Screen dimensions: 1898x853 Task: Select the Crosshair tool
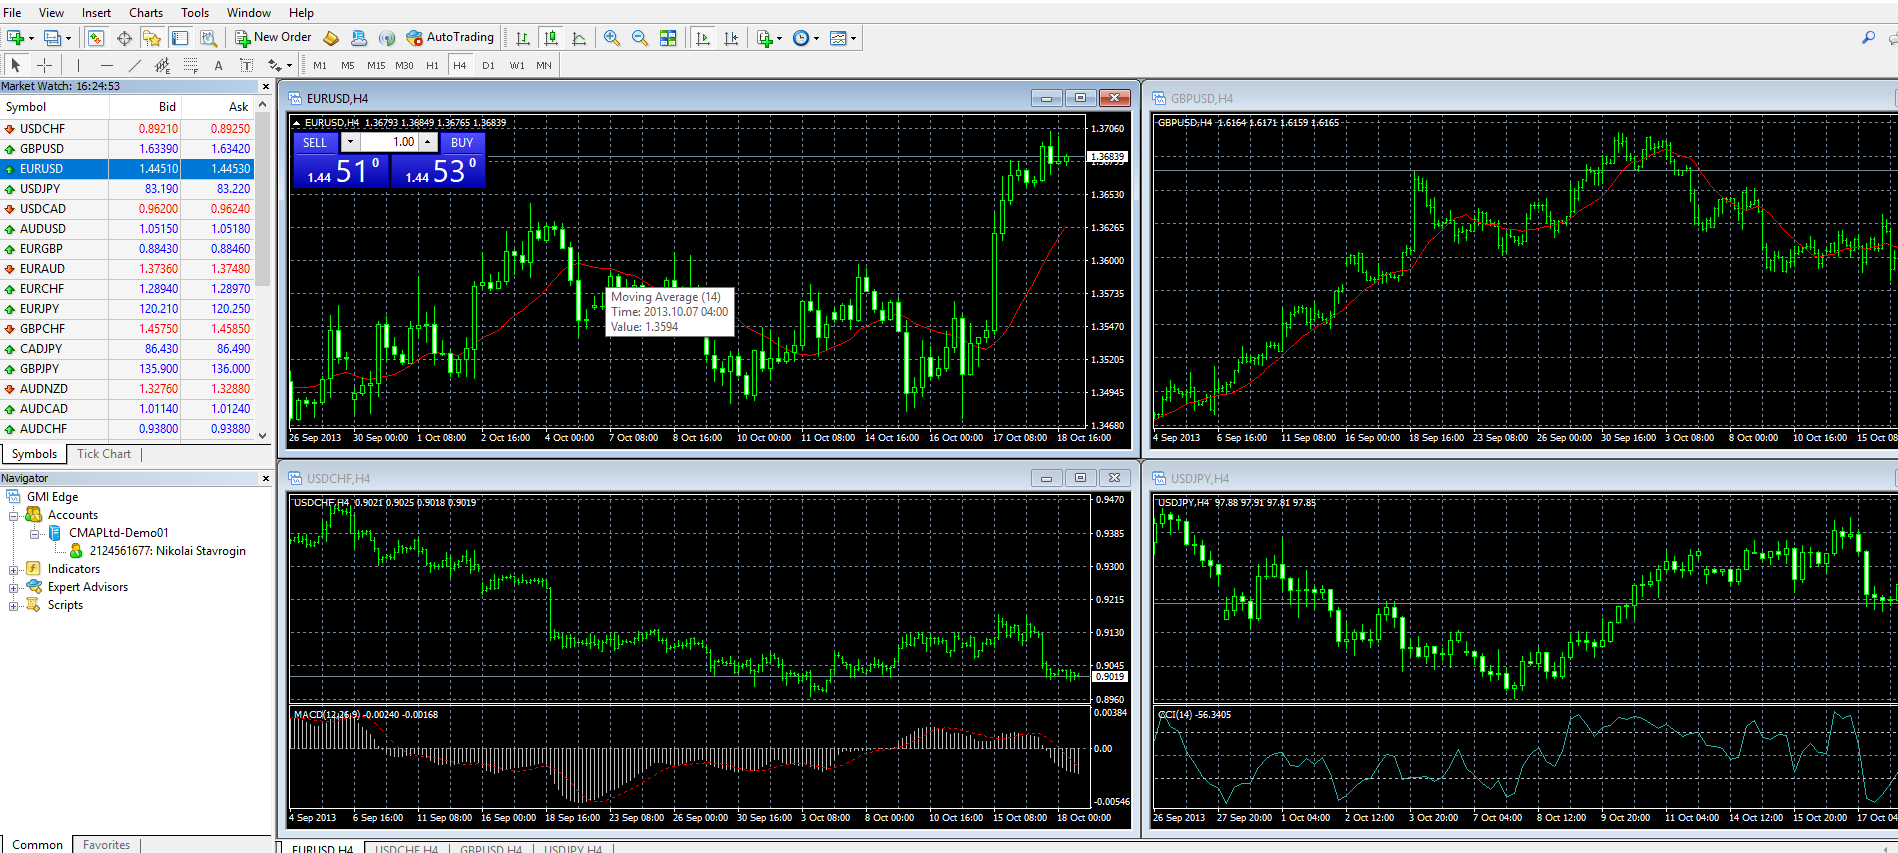pos(44,65)
